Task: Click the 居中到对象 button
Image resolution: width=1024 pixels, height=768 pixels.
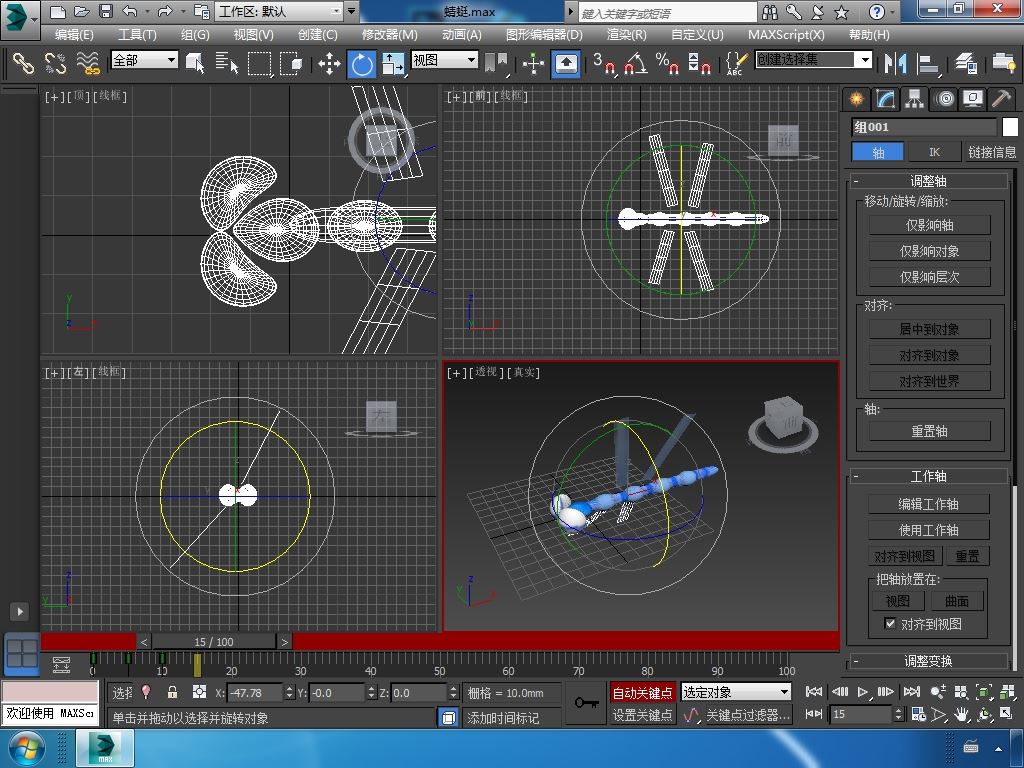Action: (929, 329)
